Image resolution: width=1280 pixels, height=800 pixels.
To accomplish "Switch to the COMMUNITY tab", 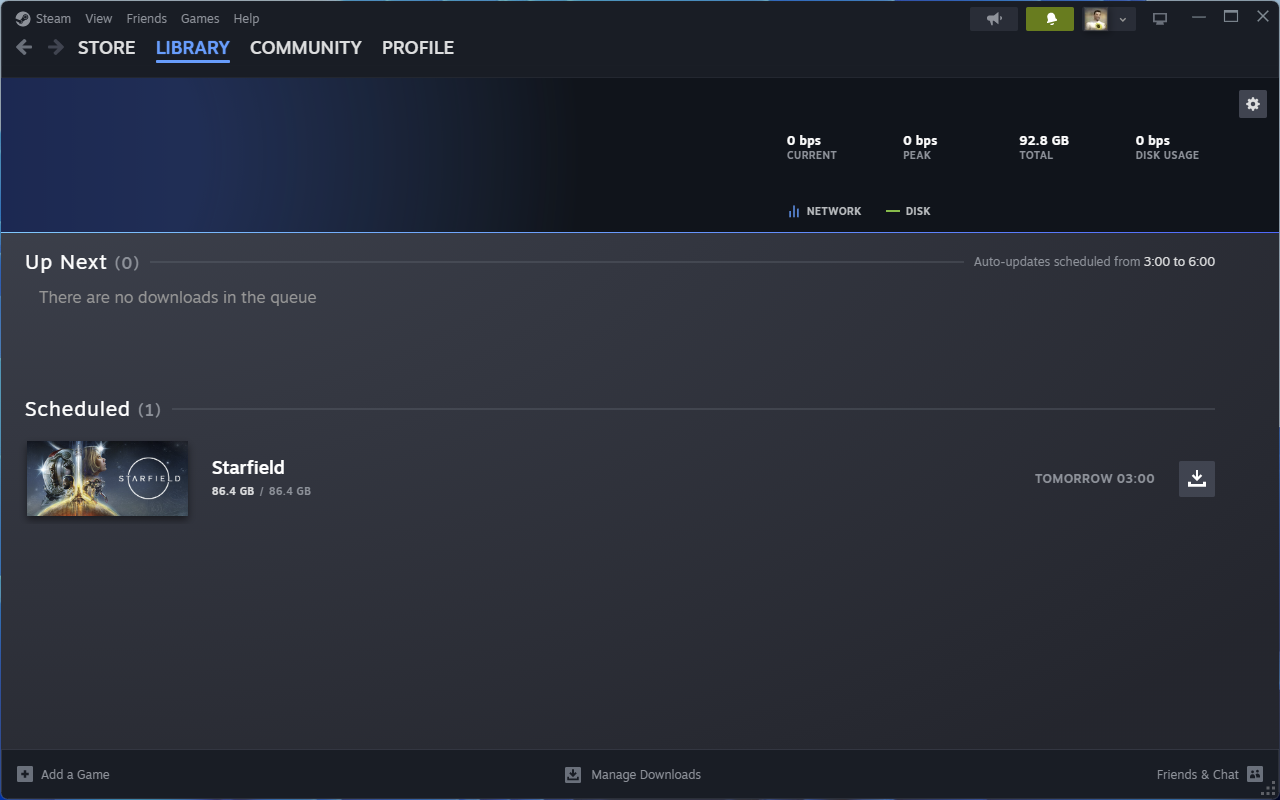I will 305,47.
